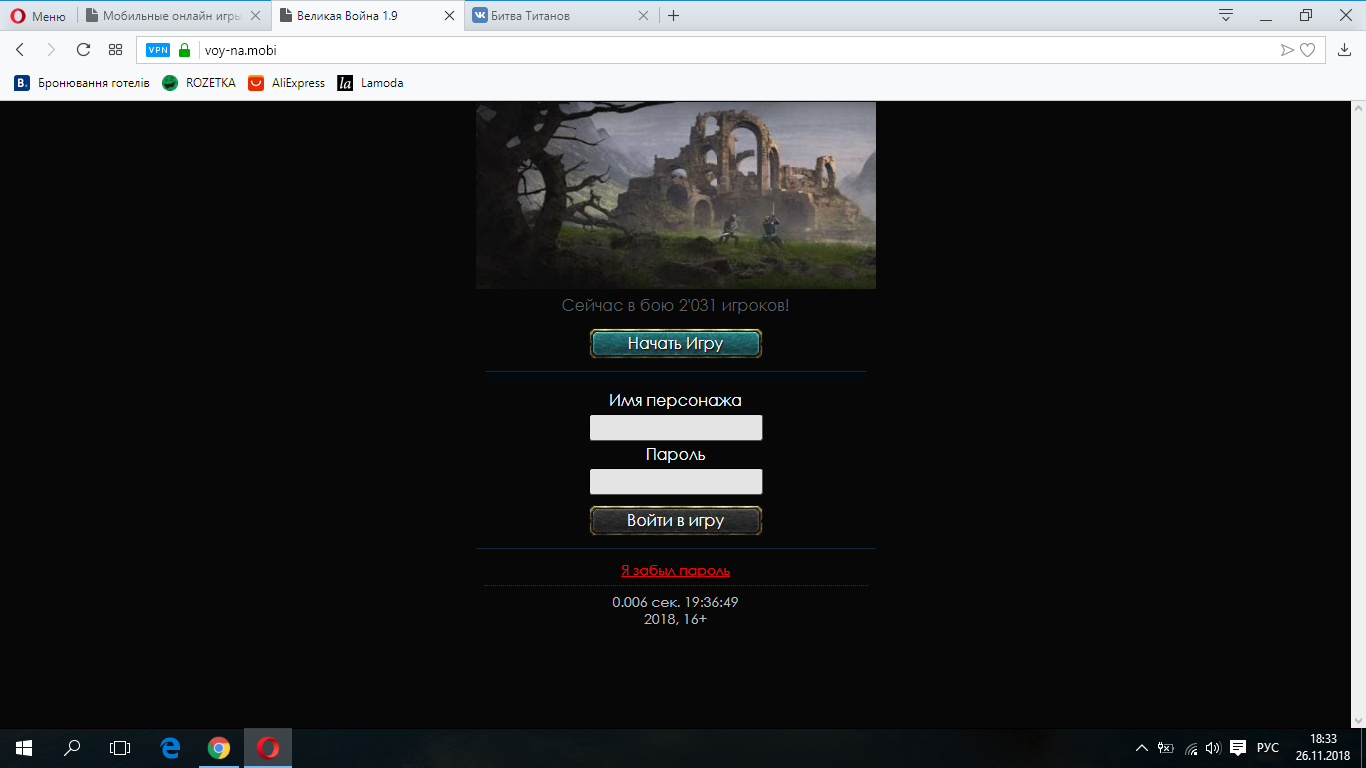The width and height of the screenshot is (1366, 768).
Task: Open the downloads arrow icon
Action: (x=1344, y=50)
